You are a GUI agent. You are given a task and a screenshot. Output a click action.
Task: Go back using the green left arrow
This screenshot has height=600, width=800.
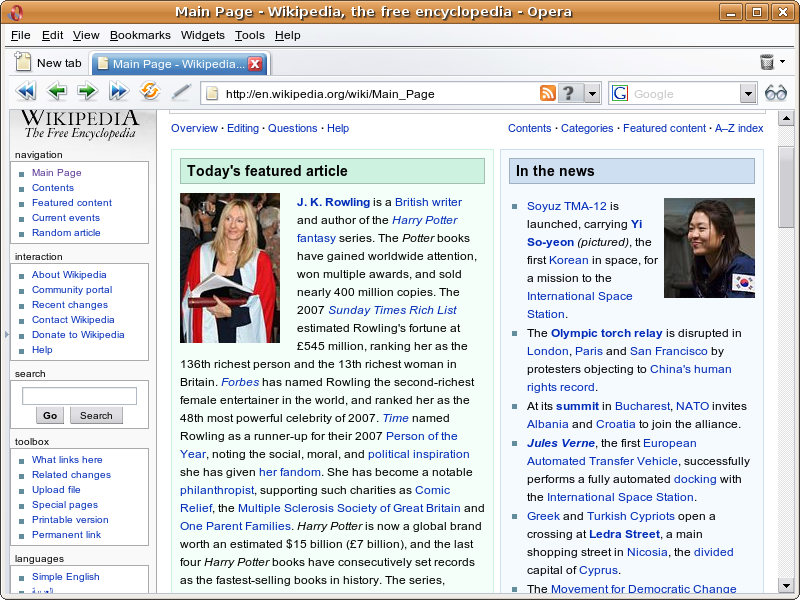(57, 92)
